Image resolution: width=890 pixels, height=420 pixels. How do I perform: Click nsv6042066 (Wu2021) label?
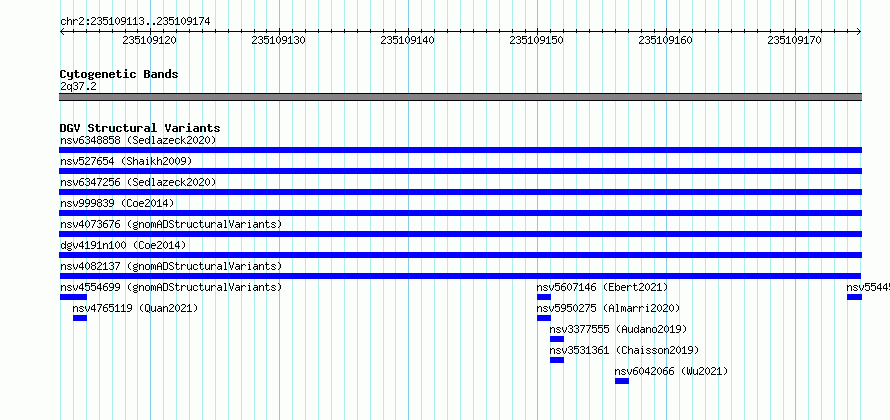tap(671, 371)
